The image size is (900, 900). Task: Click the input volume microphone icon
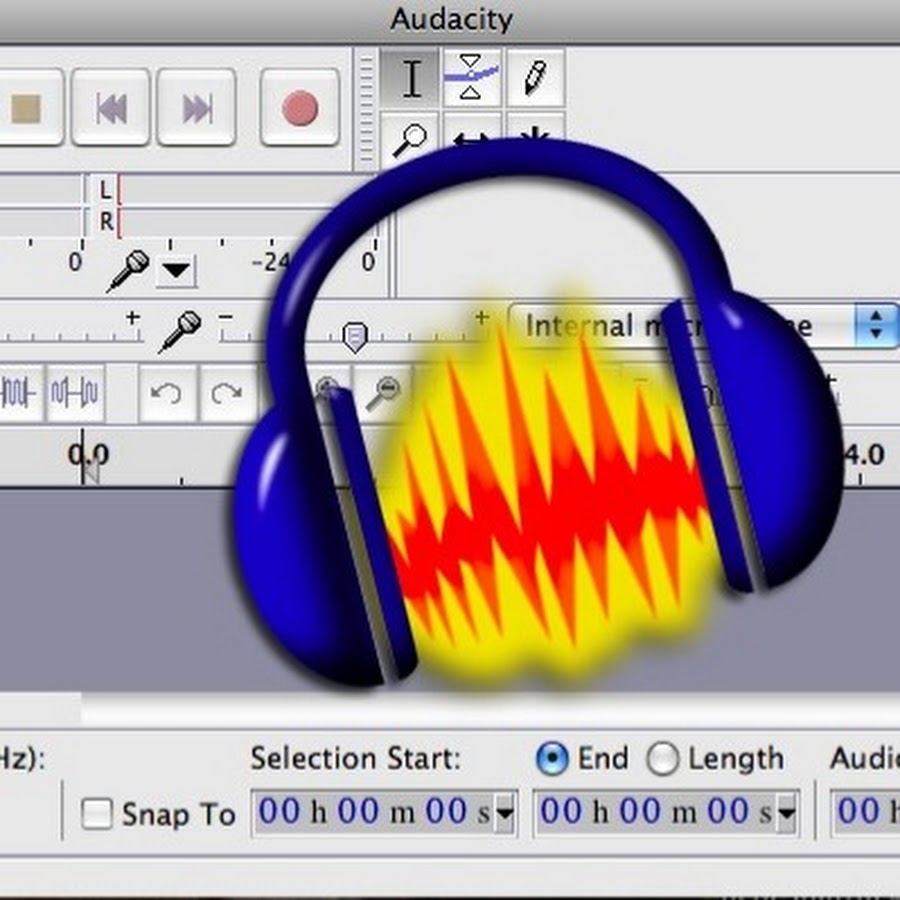[x=180, y=331]
